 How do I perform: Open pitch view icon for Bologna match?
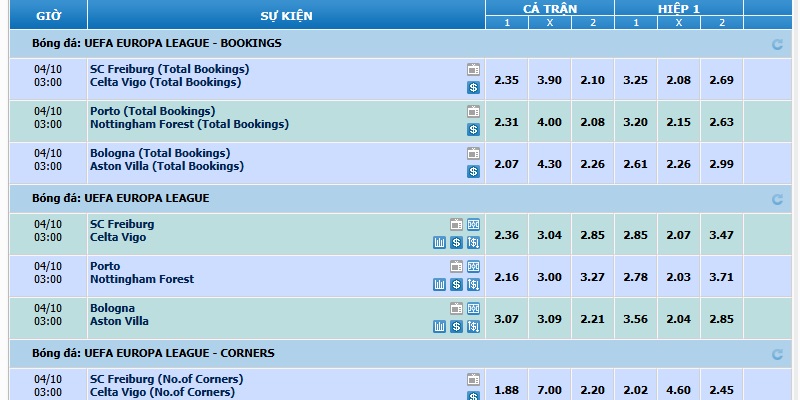click(473, 308)
